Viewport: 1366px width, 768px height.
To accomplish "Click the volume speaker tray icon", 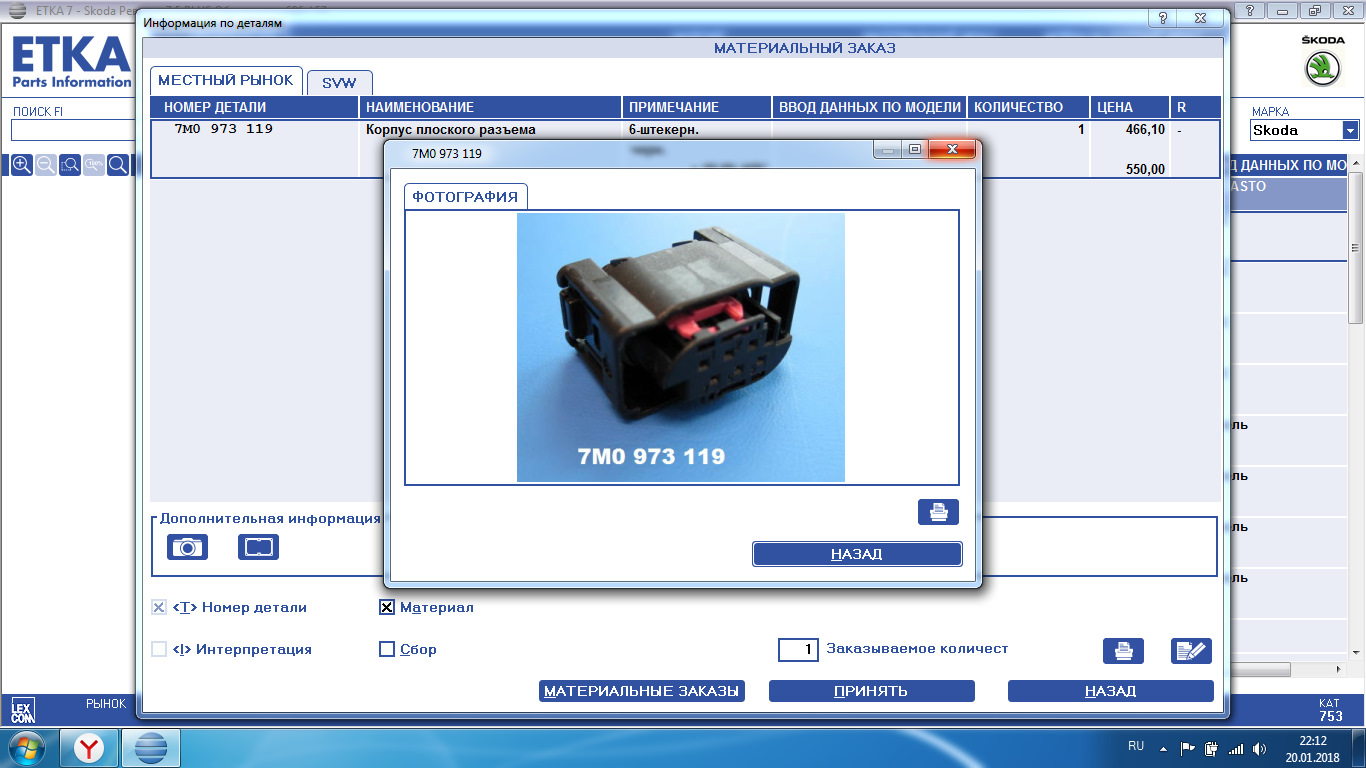I will click(1260, 748).
